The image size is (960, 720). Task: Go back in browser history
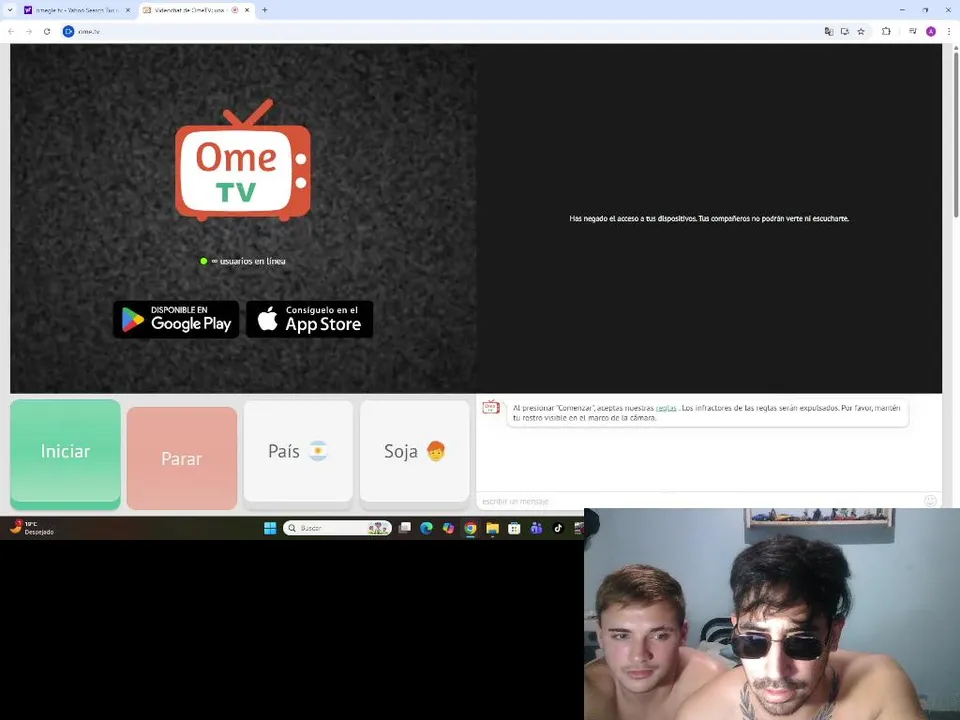coord(11,31)
